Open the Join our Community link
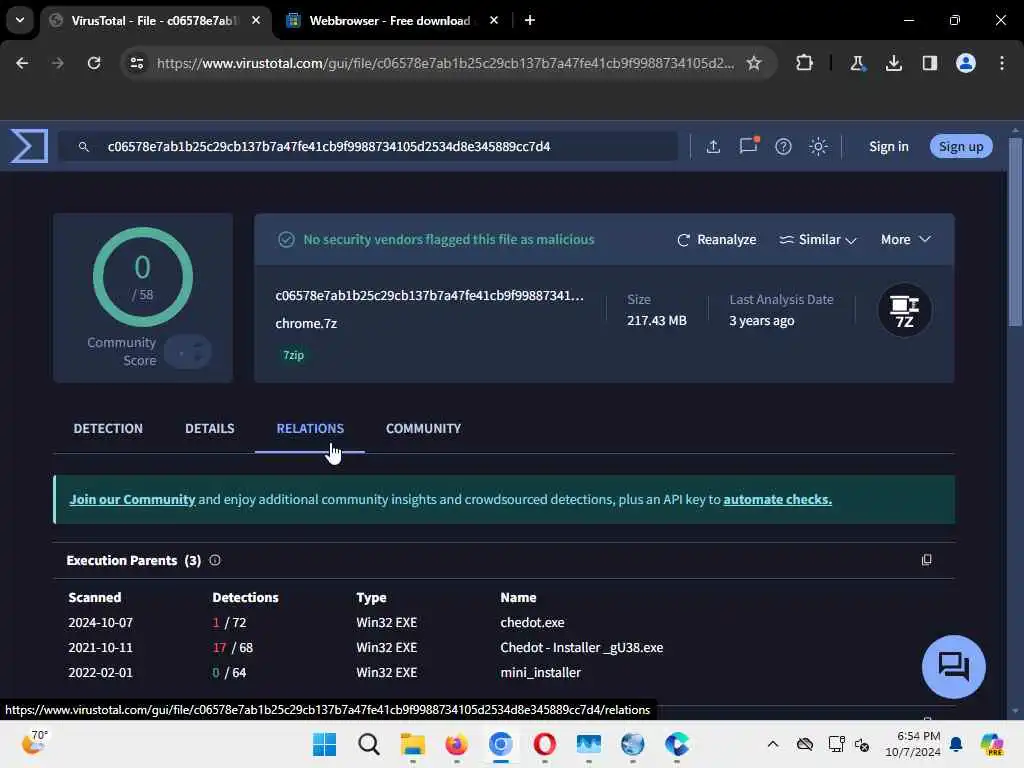 click(133, 500)
